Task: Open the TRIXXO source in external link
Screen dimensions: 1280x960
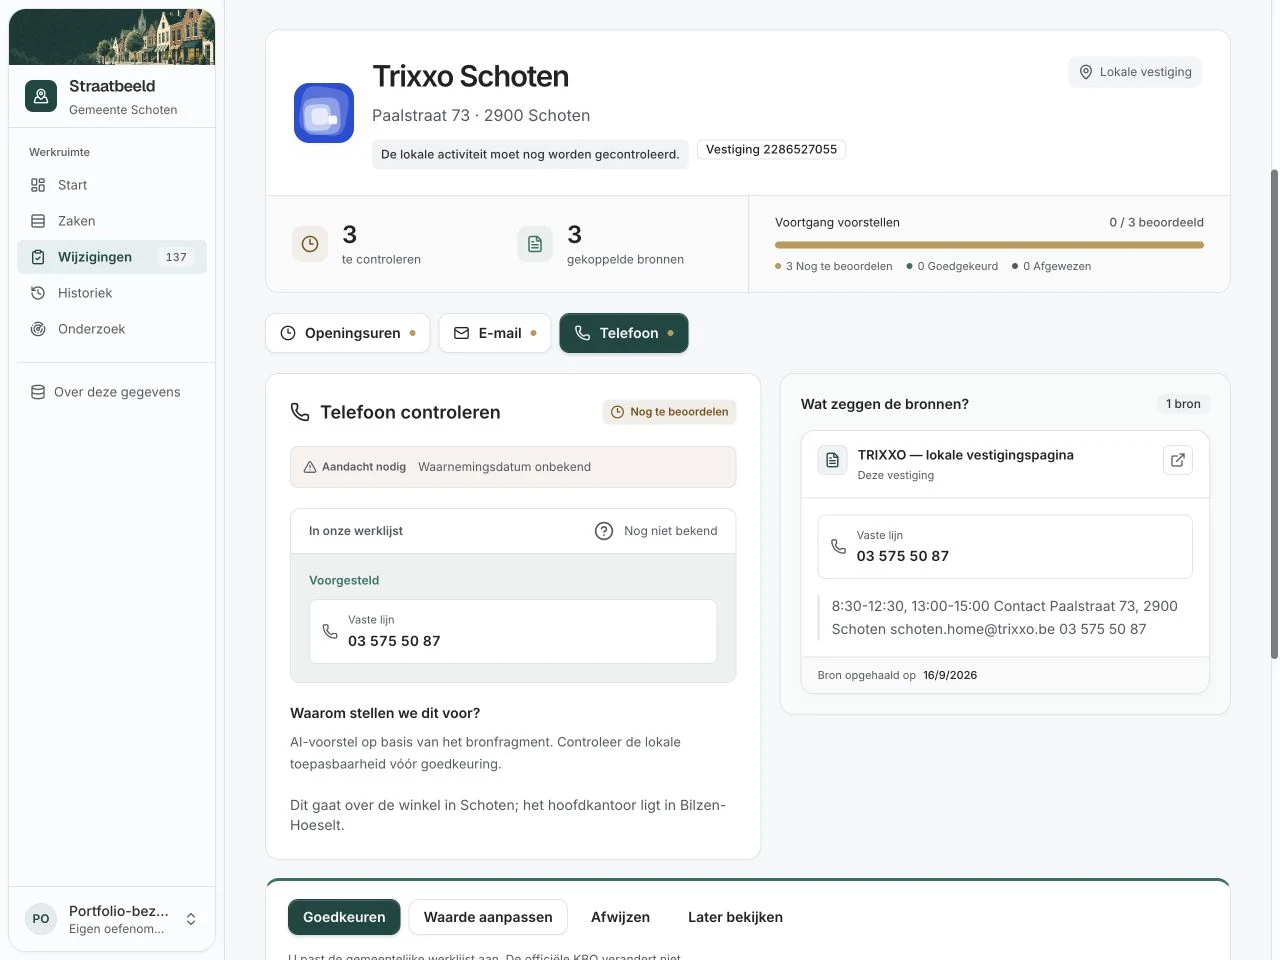Action: [1178, 460]
